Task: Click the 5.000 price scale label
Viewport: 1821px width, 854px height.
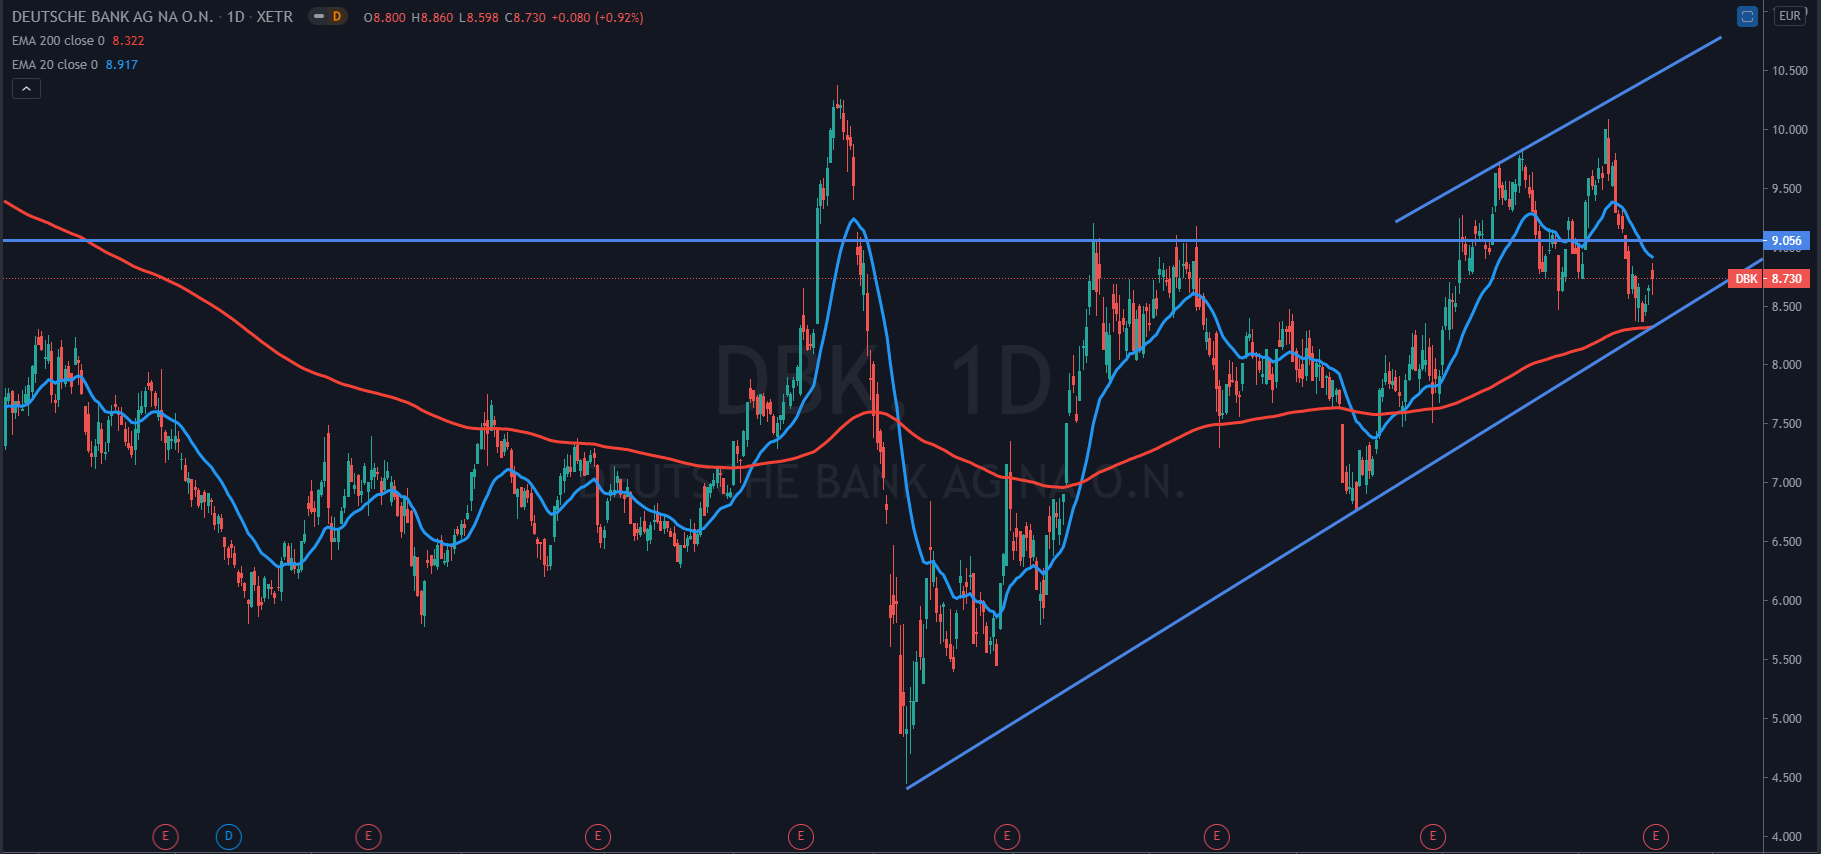Action: [1789, 719]
